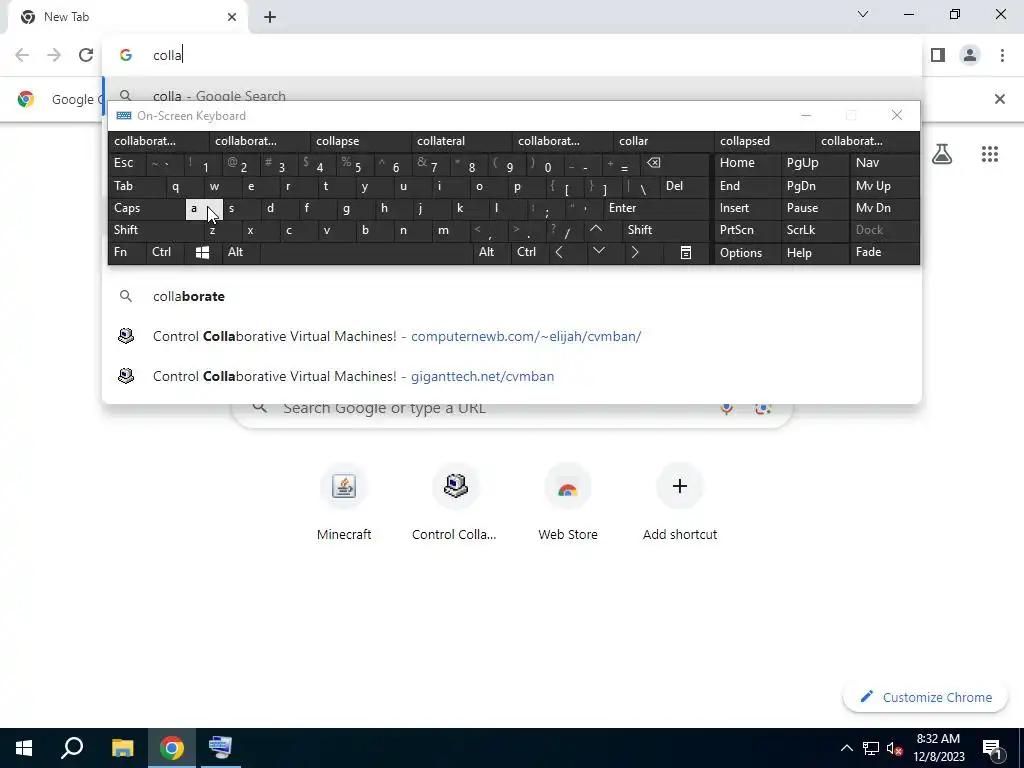
Task: Click the On-Screen Keyboard taskbar icon
Action: 220,748
